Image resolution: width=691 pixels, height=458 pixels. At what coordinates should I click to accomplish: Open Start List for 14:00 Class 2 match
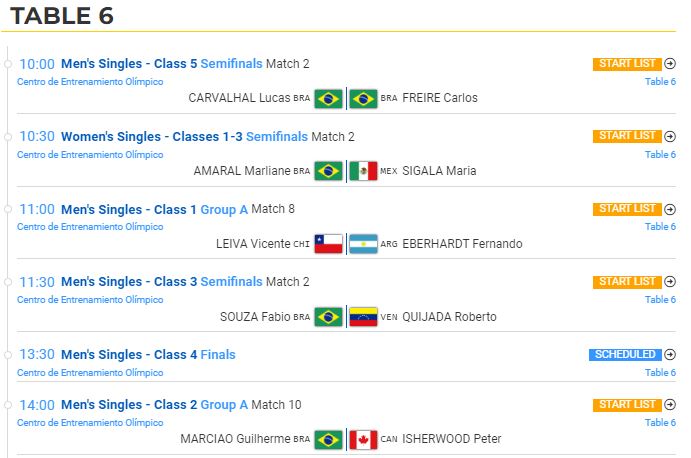(627, 405)
